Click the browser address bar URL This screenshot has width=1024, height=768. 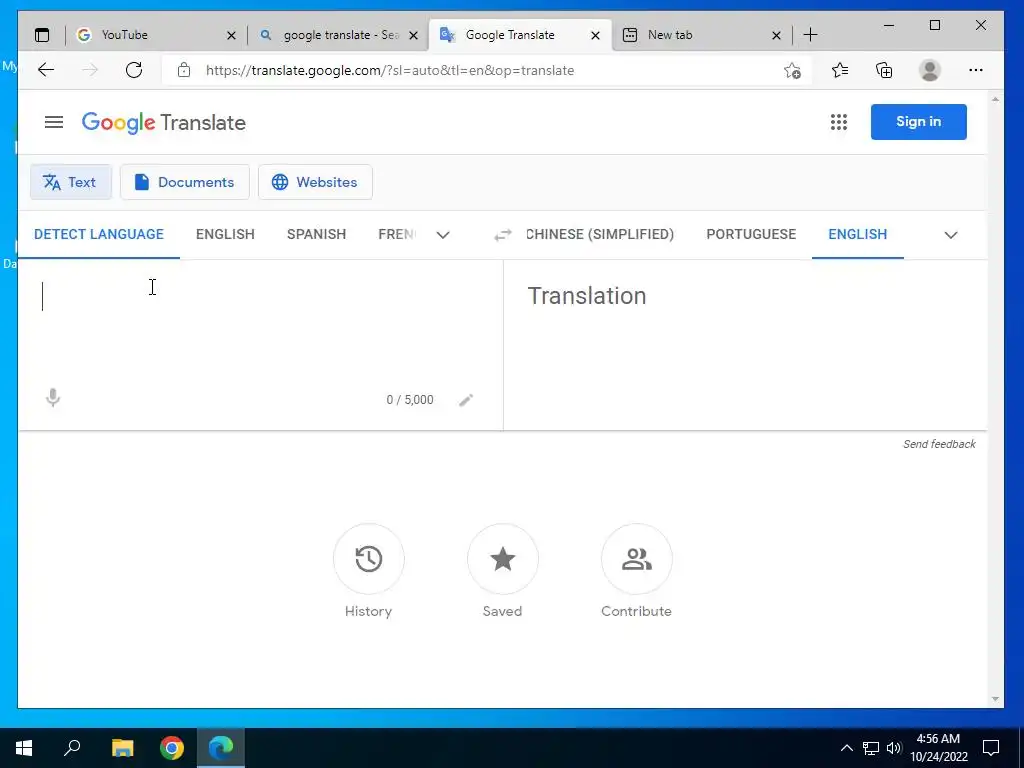tap(390, 71)
